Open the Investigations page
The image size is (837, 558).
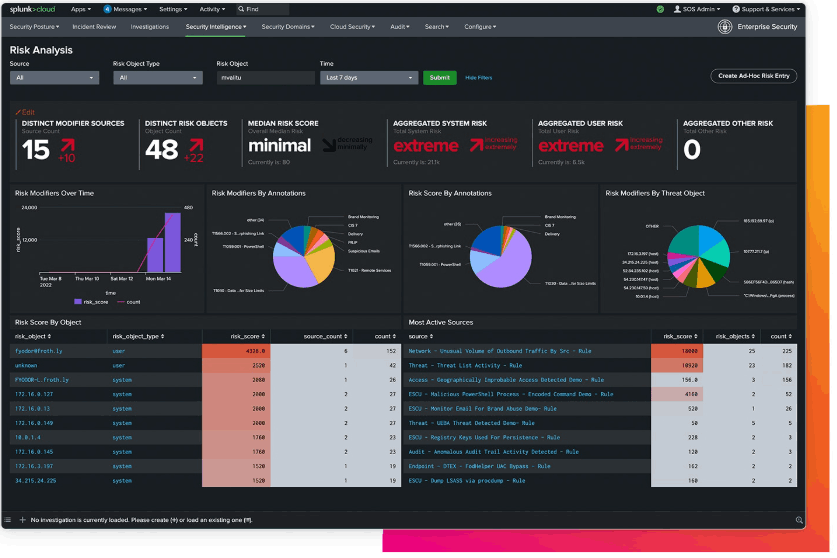149,27
